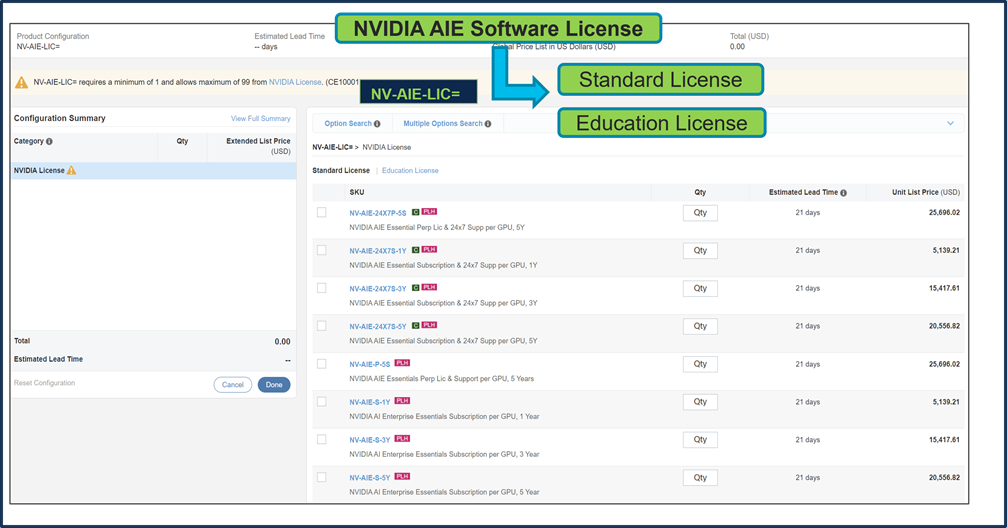The height and width of the screenshot is (528, 1007).
Task: Click info icon next to Multiple Options Search
Action: 488,124
